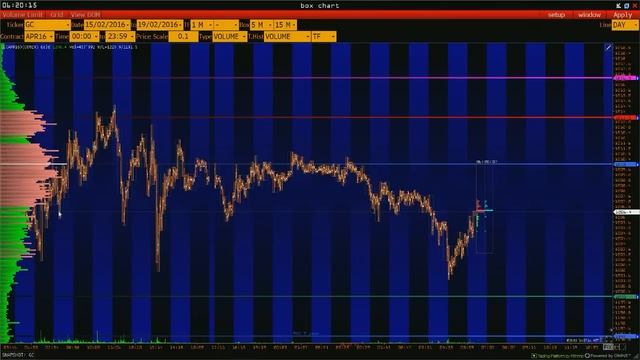640x360 pixels.
Task: Open the setup menu
Action: (x=556, y=15)
